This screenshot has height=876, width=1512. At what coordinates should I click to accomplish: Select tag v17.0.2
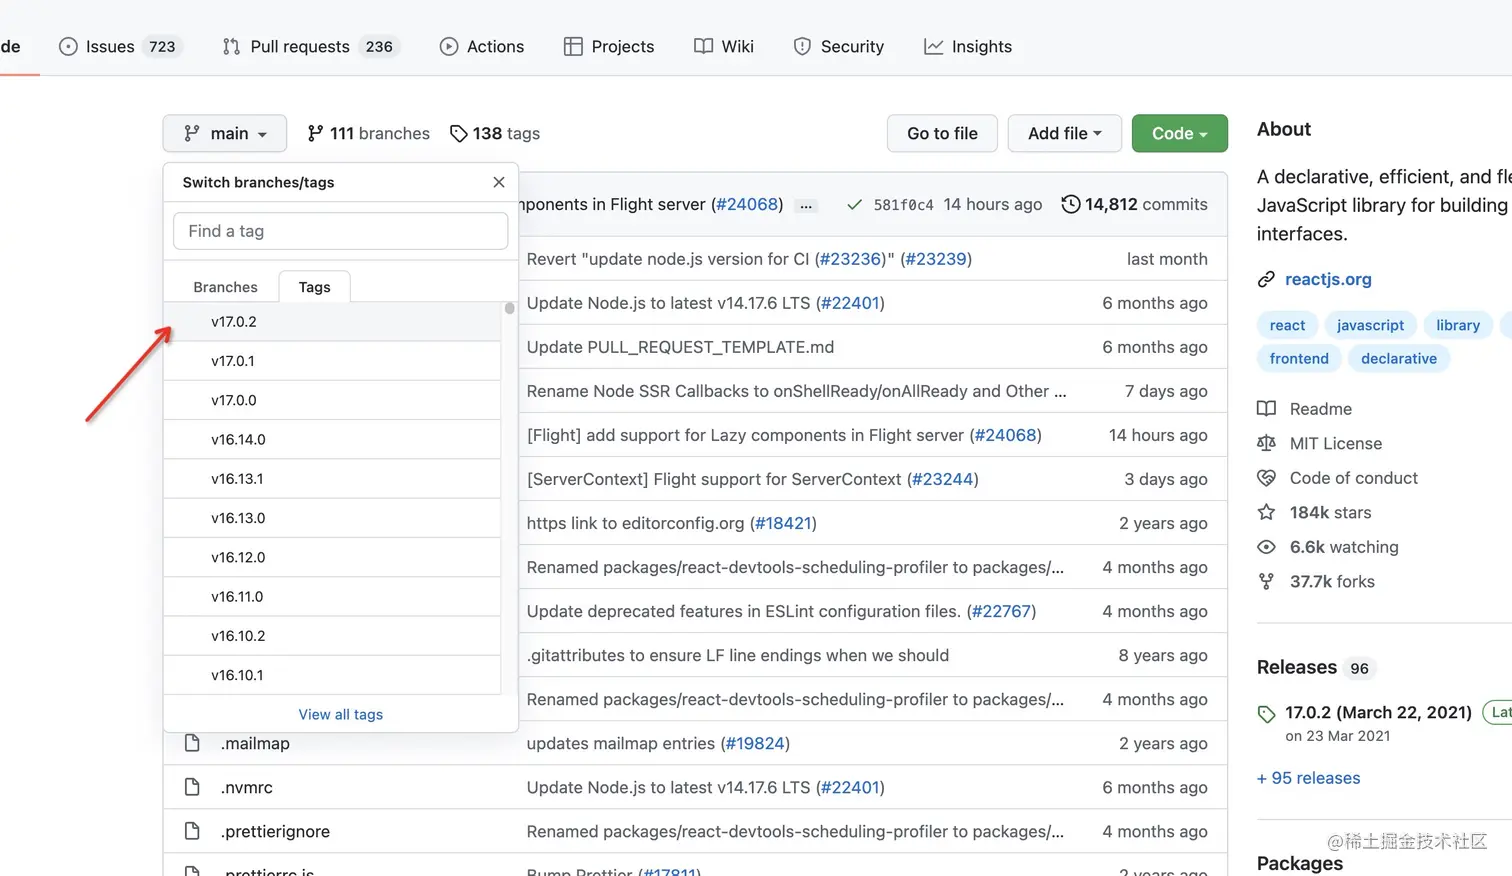click(332, 321)
